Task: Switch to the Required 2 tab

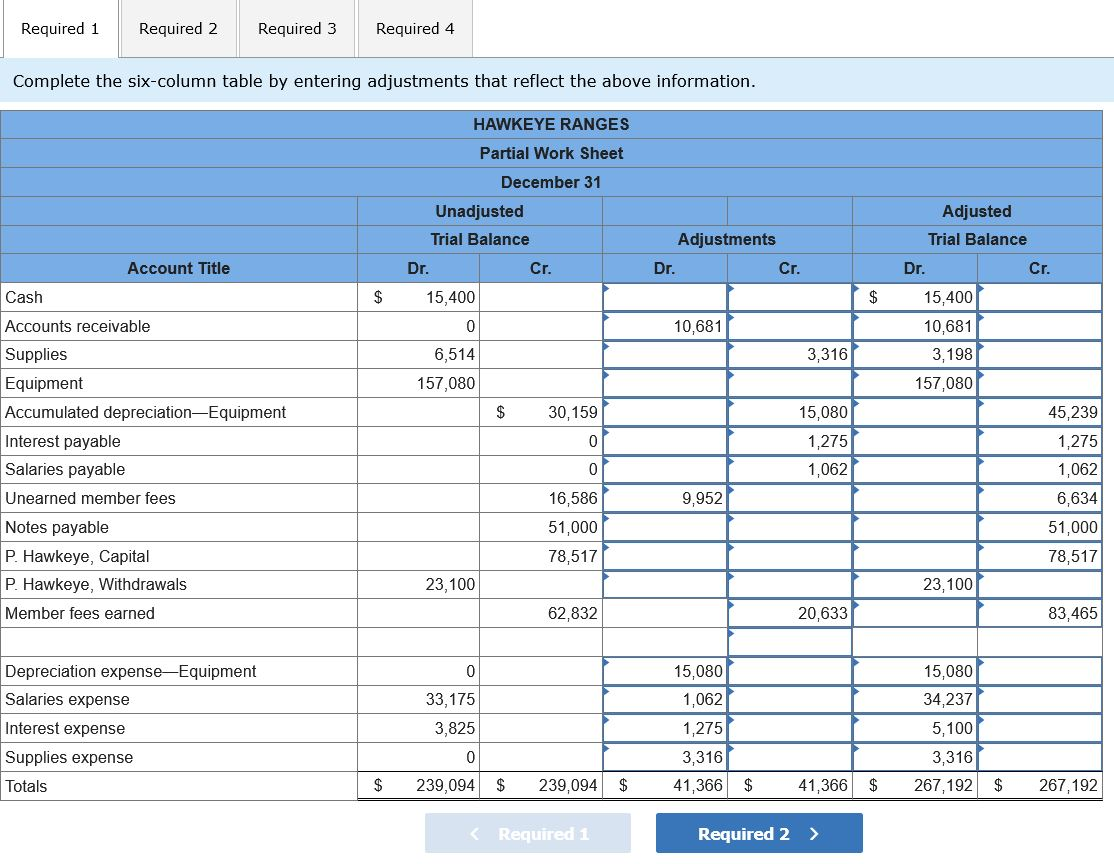Action: [x=178, y=29]
